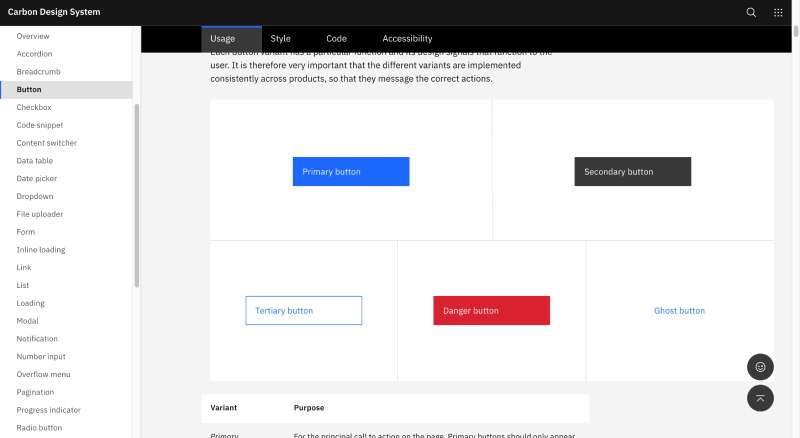Switch to the Accessibility tab
This screenshot has height=438, width=800.
407,39
